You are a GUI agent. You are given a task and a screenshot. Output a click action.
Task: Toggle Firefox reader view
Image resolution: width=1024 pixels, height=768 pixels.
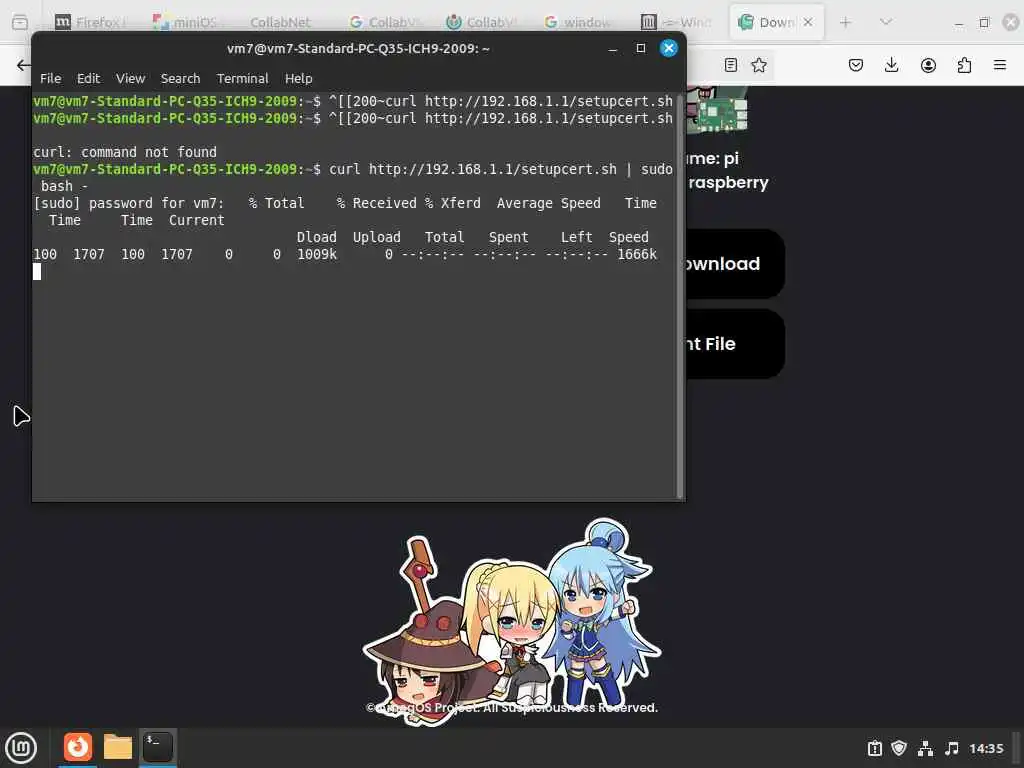tap(731, 65)
